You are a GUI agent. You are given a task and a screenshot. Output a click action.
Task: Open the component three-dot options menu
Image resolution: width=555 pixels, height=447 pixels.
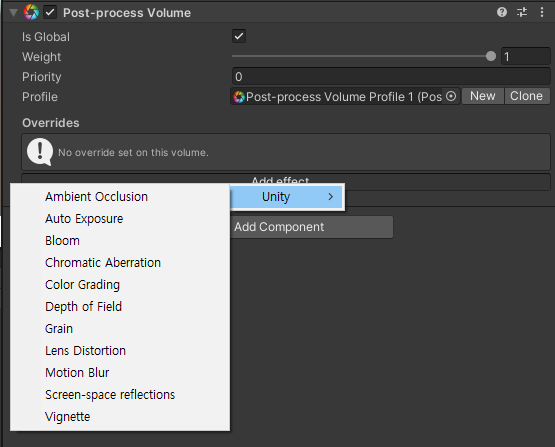[x=542, y=12]
